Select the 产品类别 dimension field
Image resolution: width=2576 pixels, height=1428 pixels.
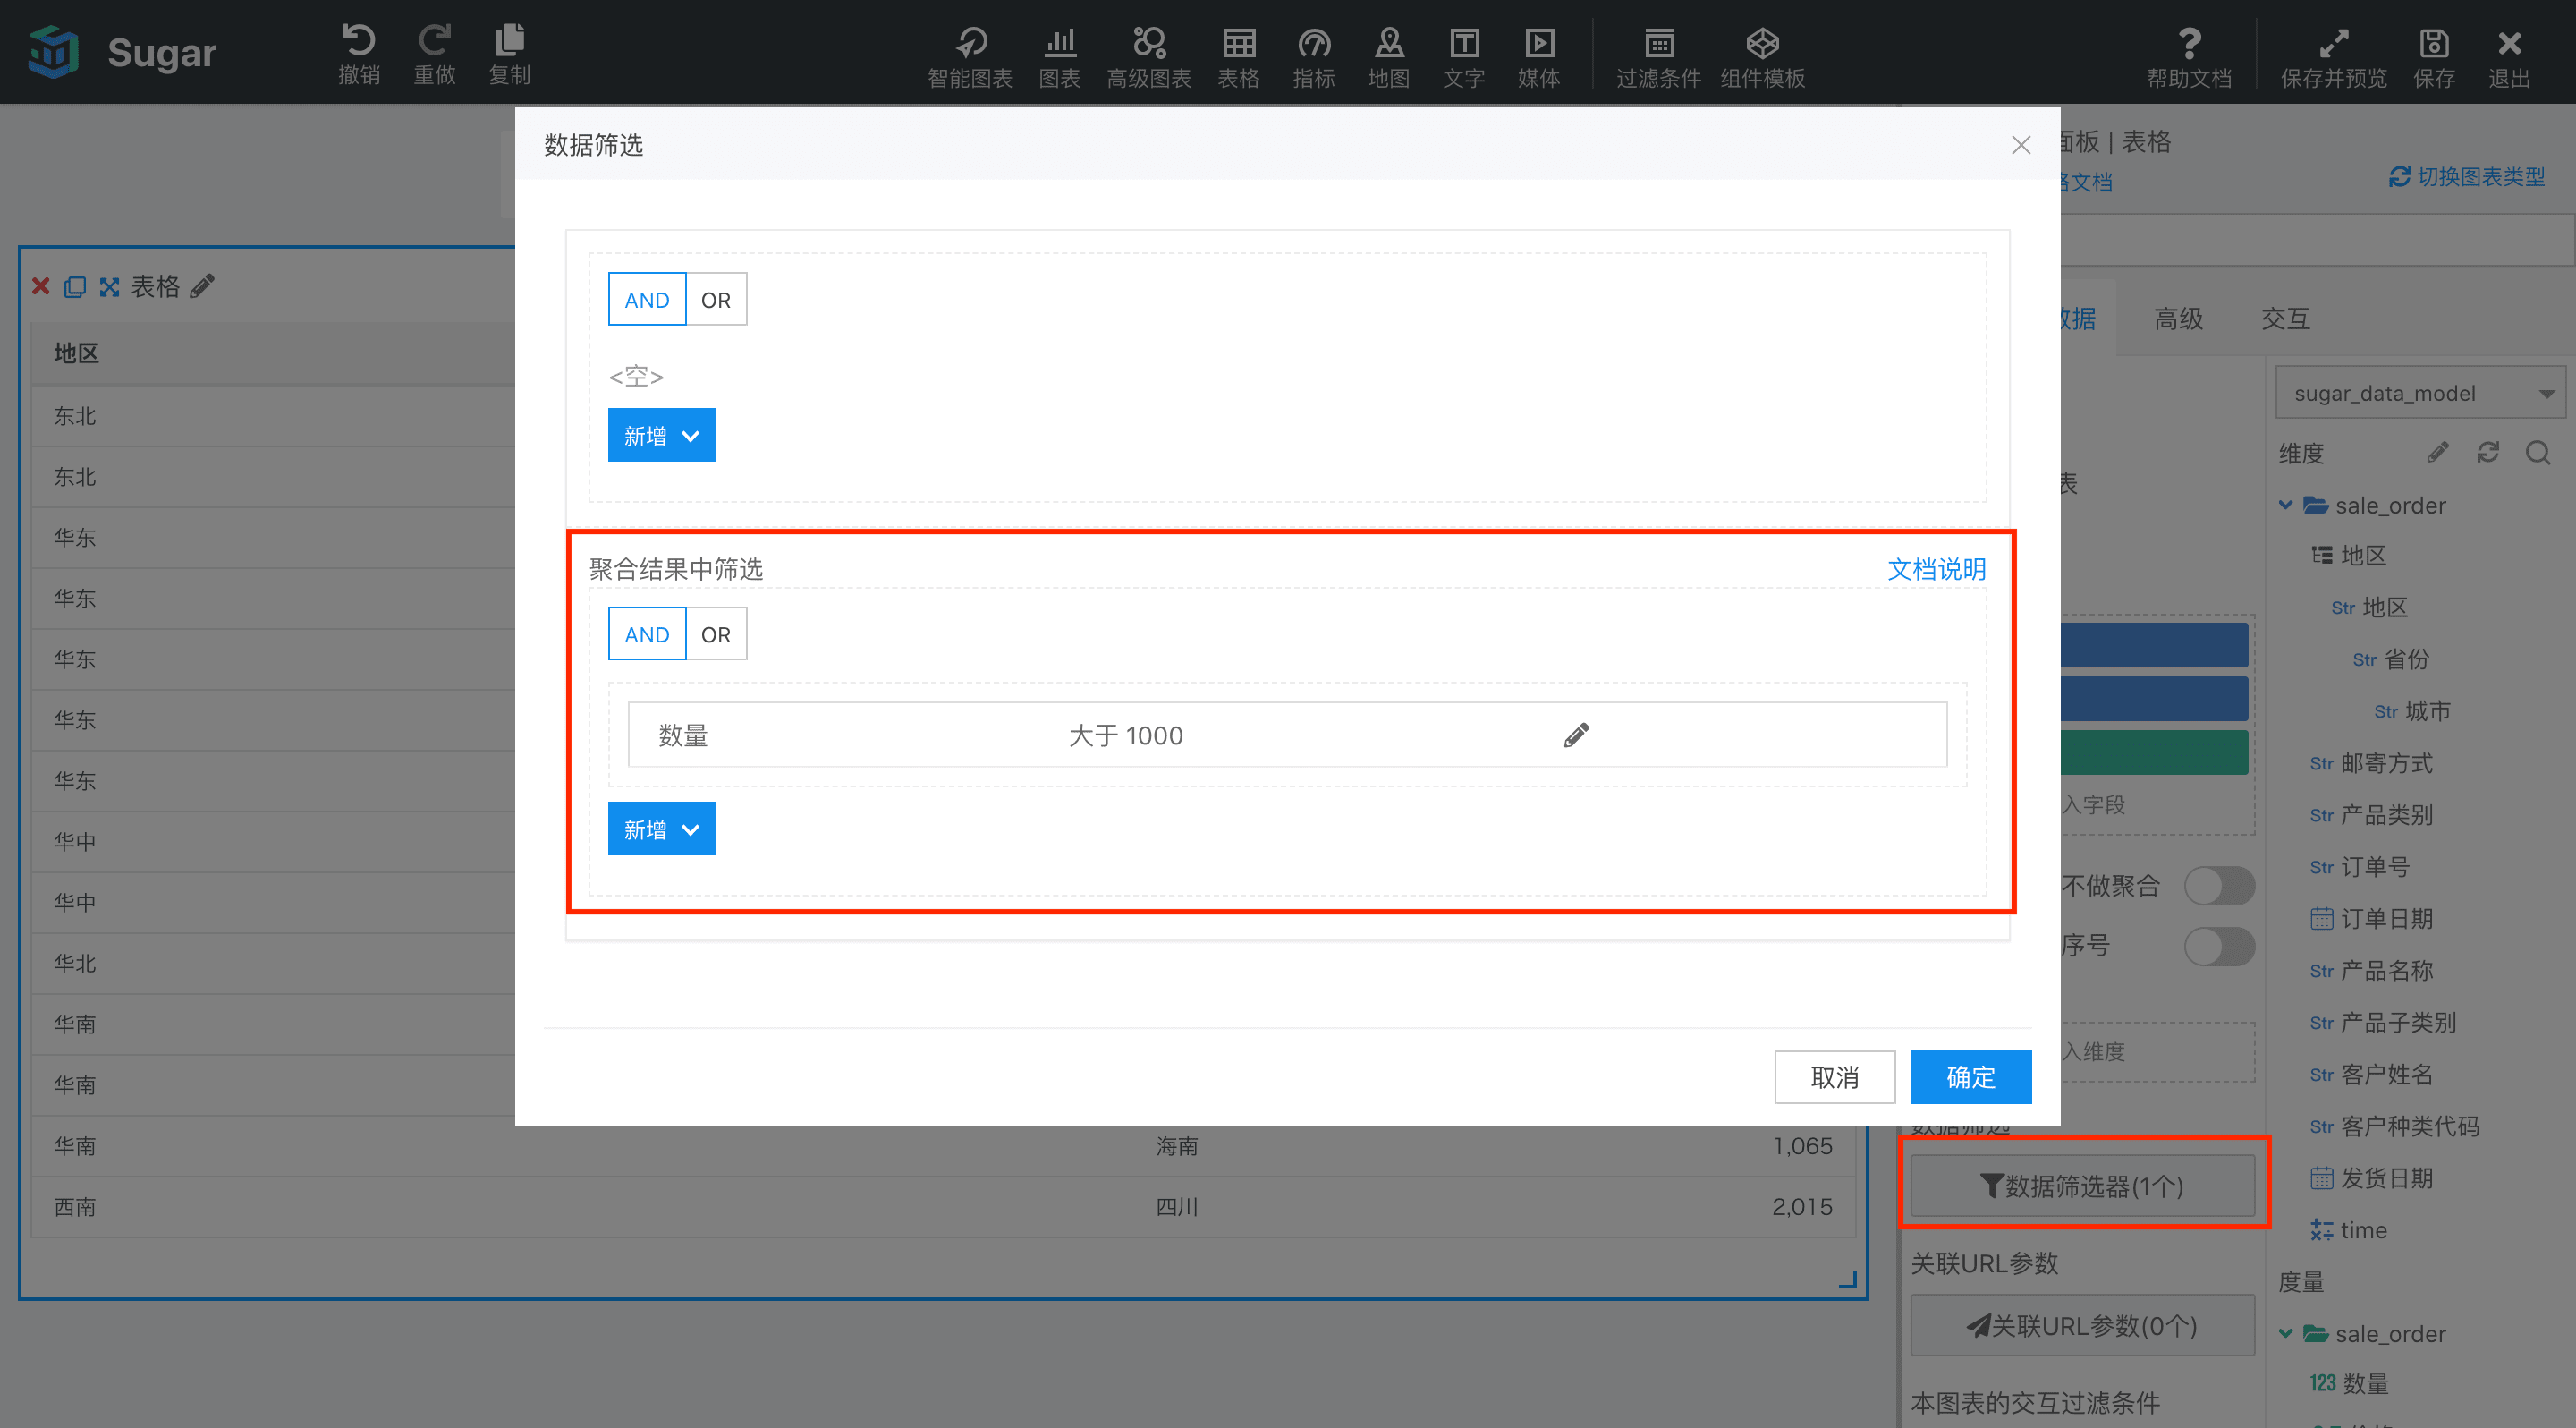point(2371,815)
